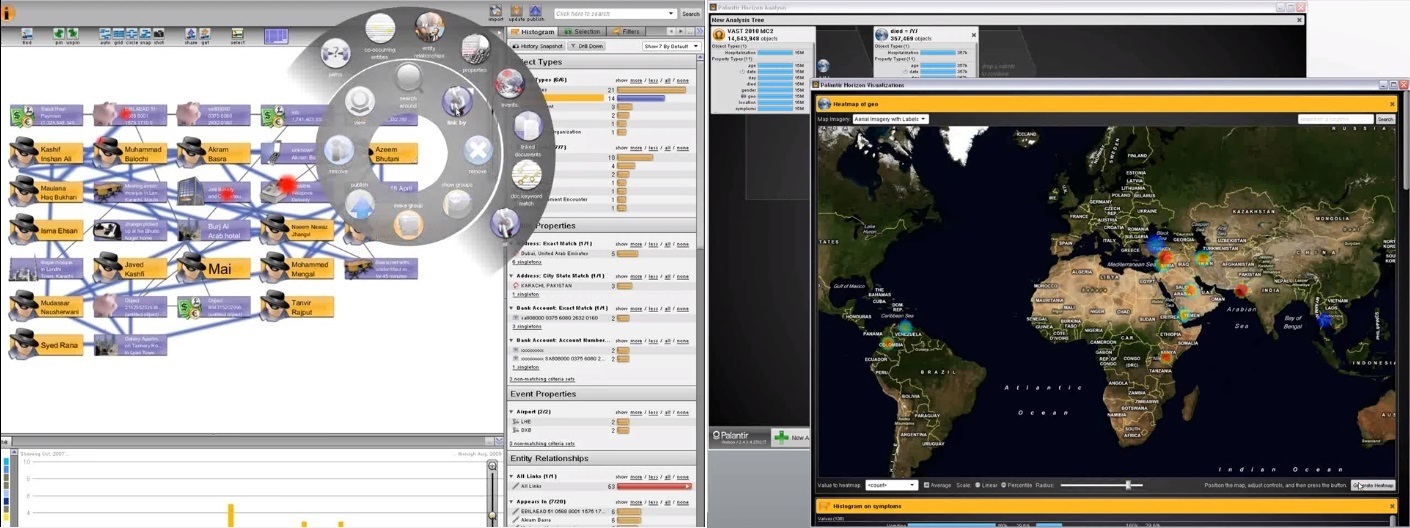The height and width of the screenshot is (528, 1410).
Task: Choose doc keyword match in radial menu
Action: click(x=527, y=174)
